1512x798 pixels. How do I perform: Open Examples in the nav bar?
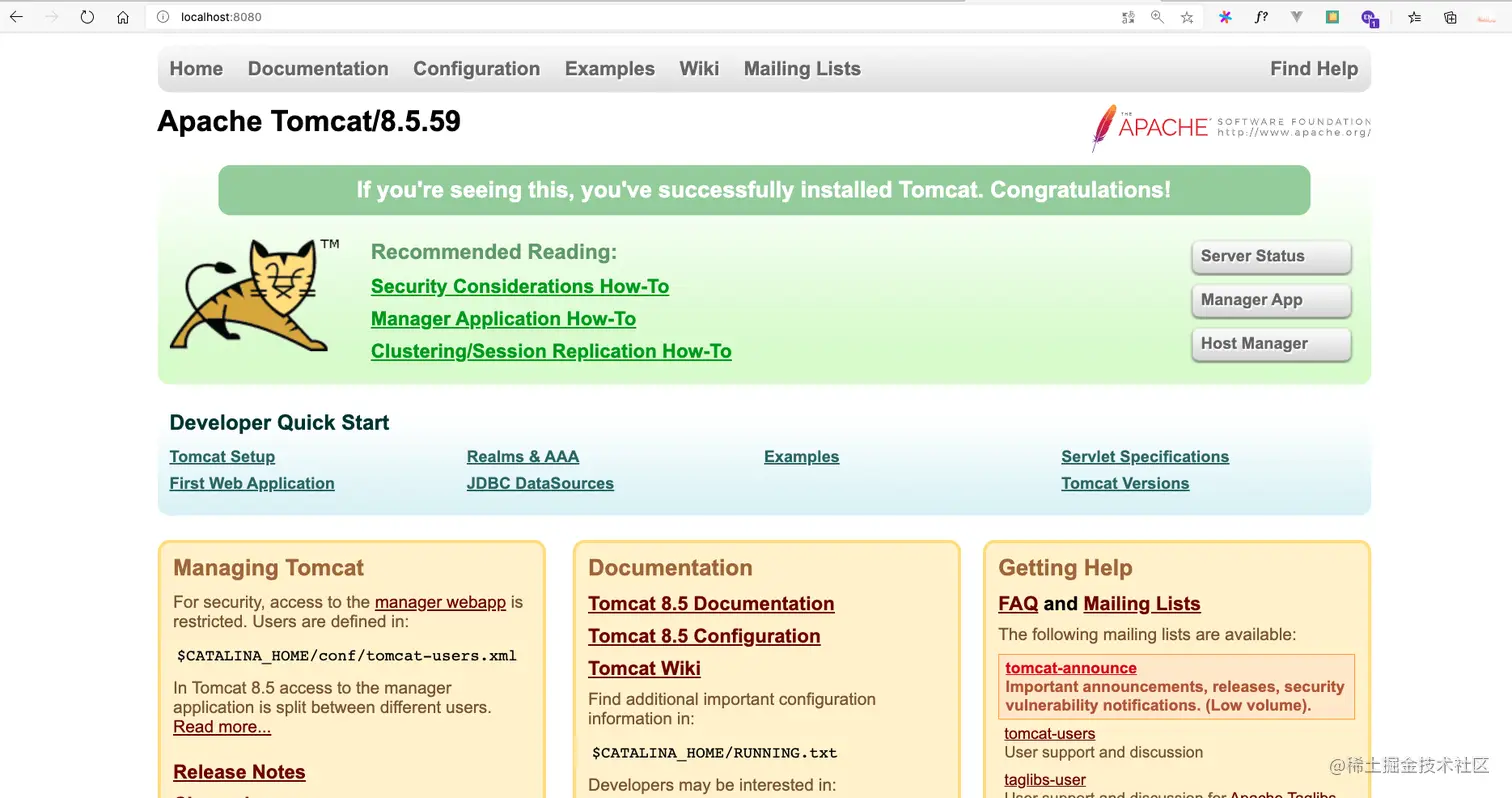(610, 69)
